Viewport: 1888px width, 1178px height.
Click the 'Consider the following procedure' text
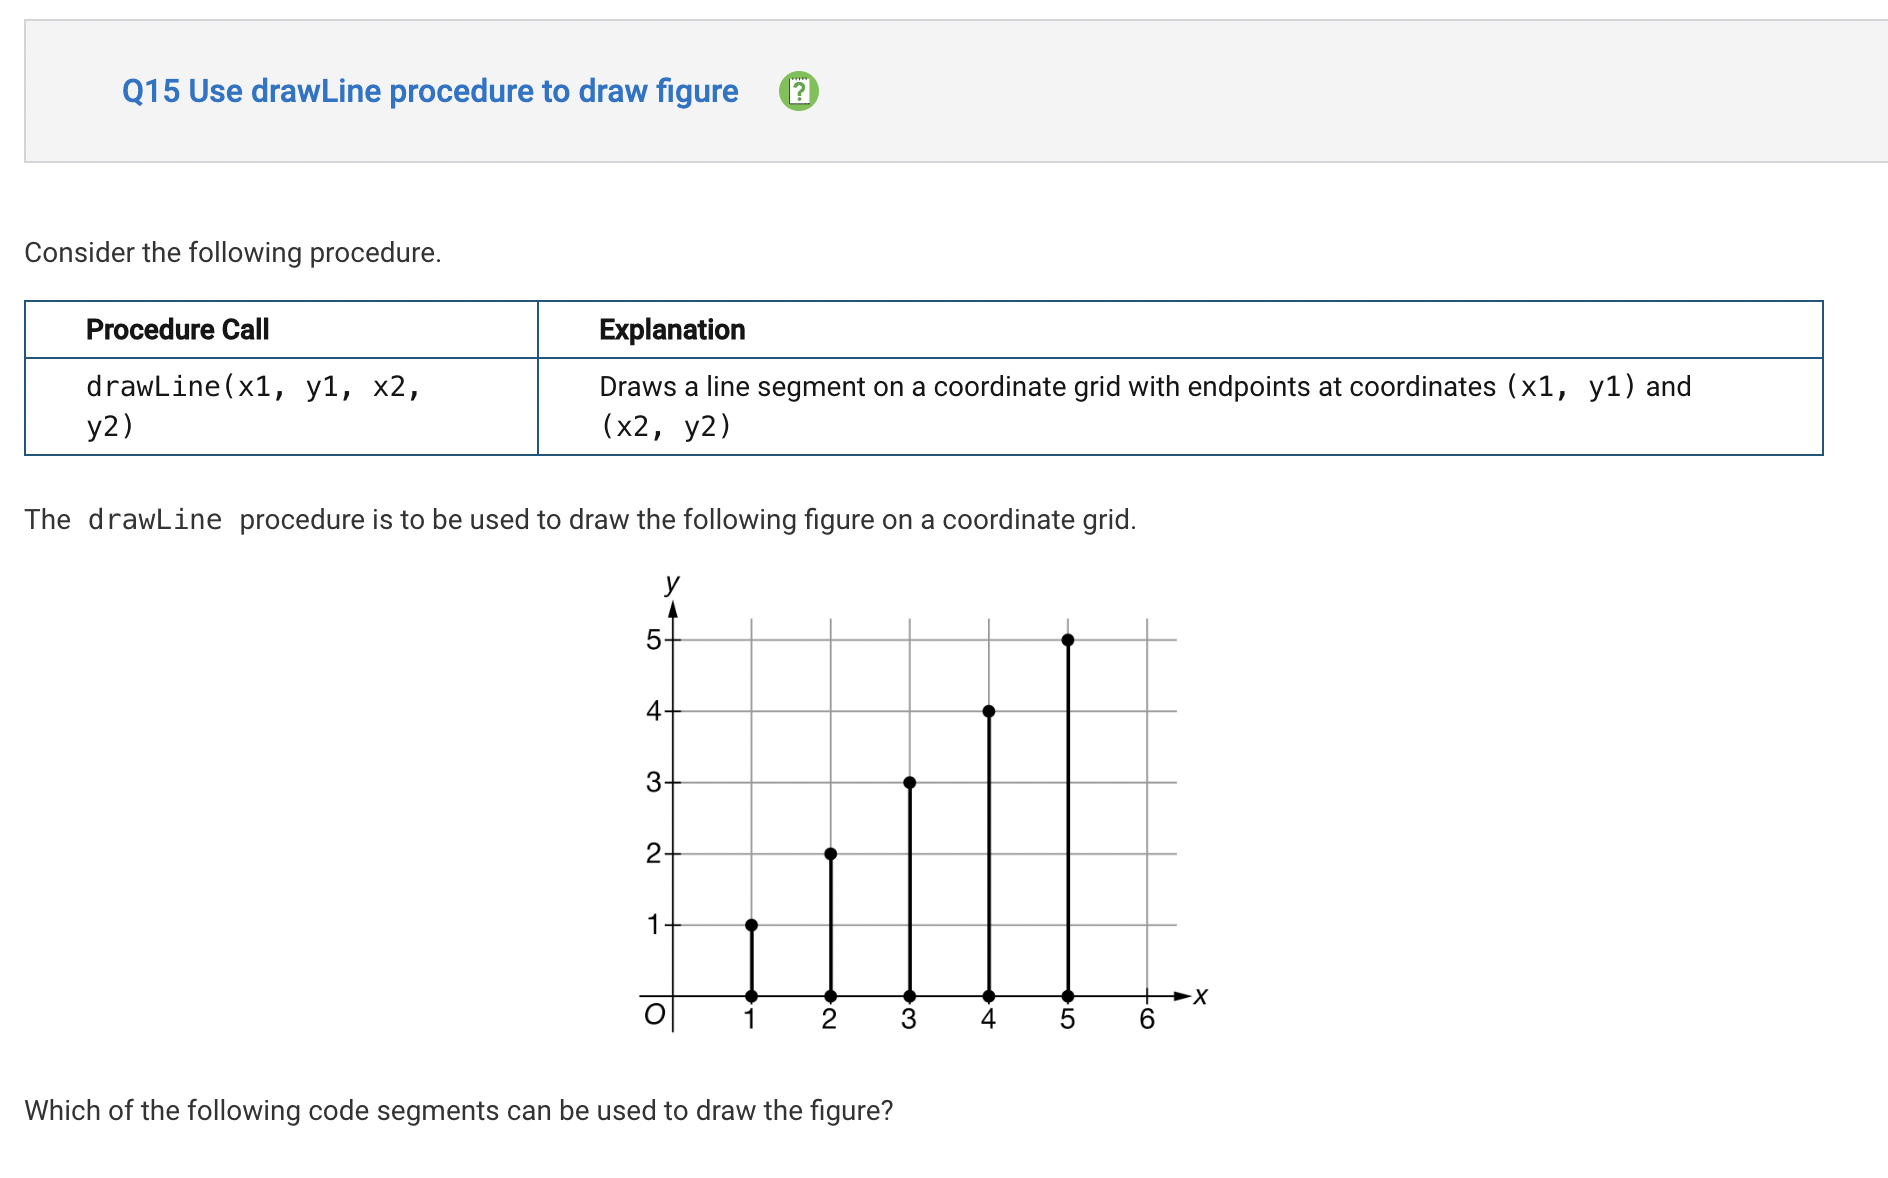(x=233, y=252)
